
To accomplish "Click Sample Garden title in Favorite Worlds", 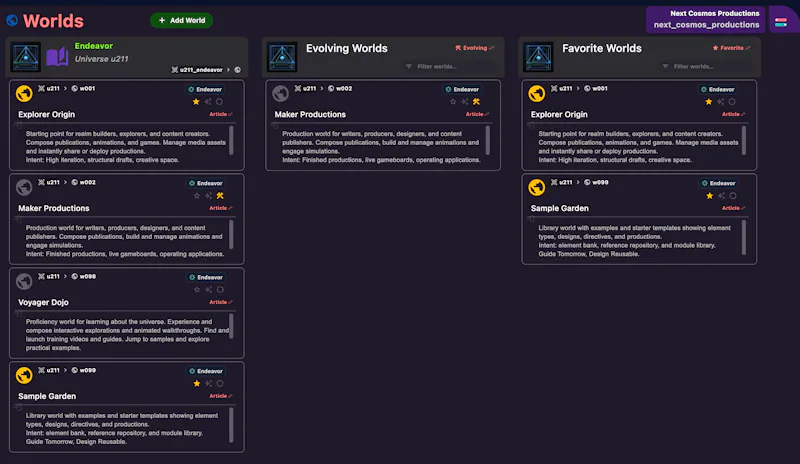I will coord(560,208).
